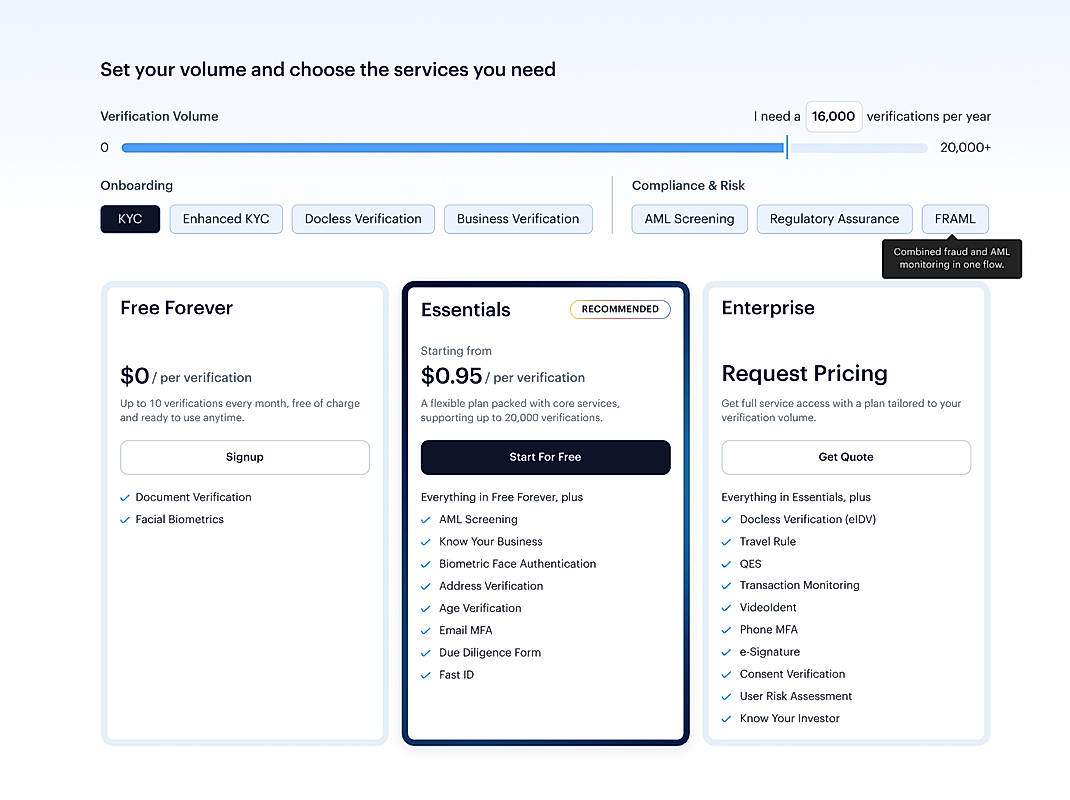This screenshot has height=800, width=1070.
Task: Click checkmark beside e-Signature
Action: pos(726,653)
